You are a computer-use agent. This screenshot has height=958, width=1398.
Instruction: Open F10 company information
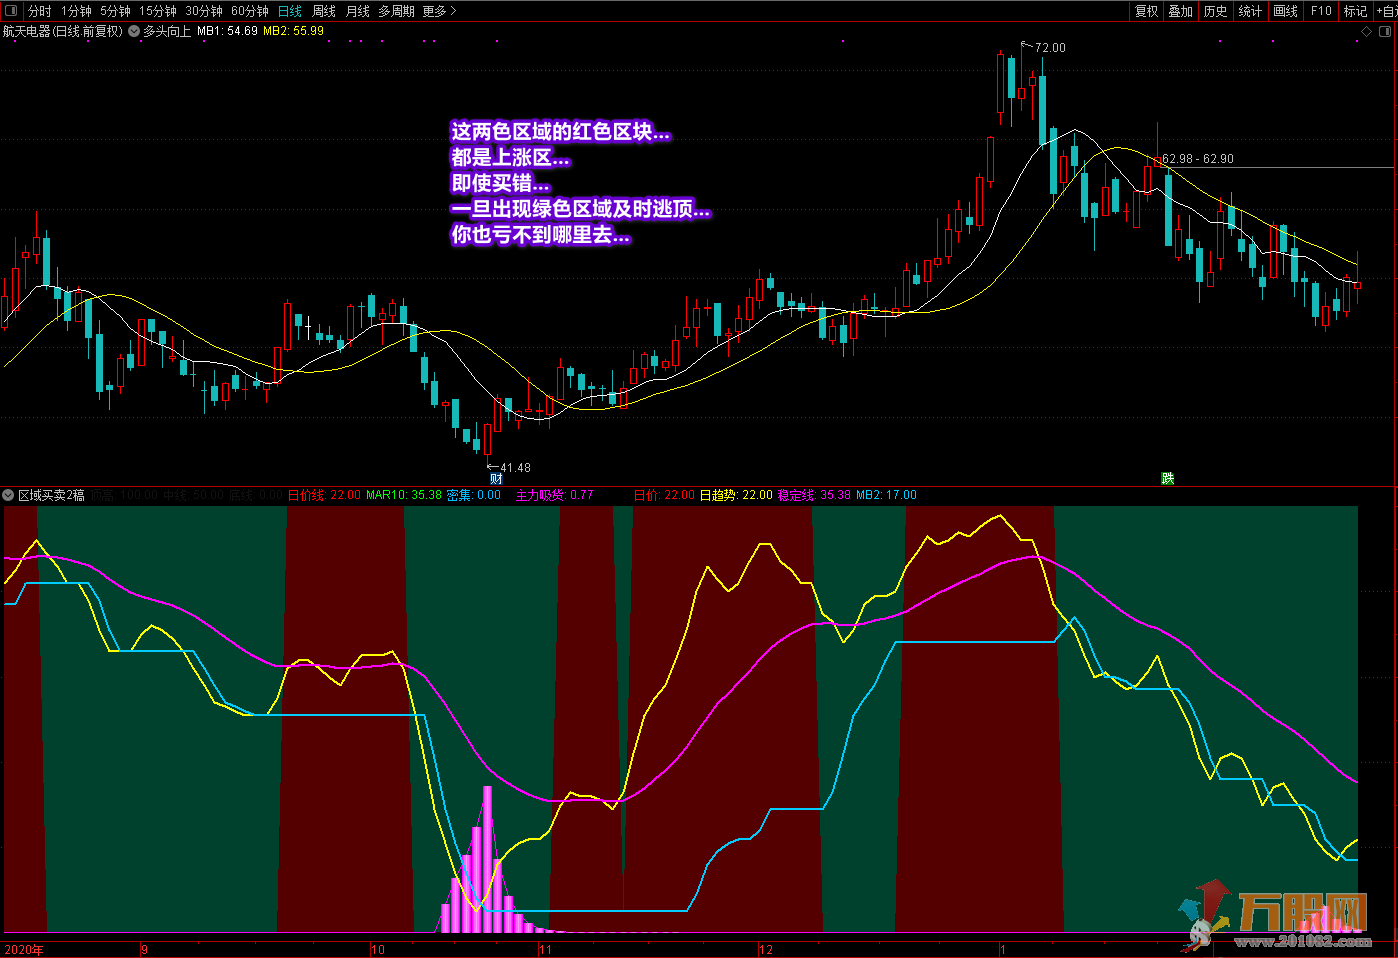tap(1321, 11)
